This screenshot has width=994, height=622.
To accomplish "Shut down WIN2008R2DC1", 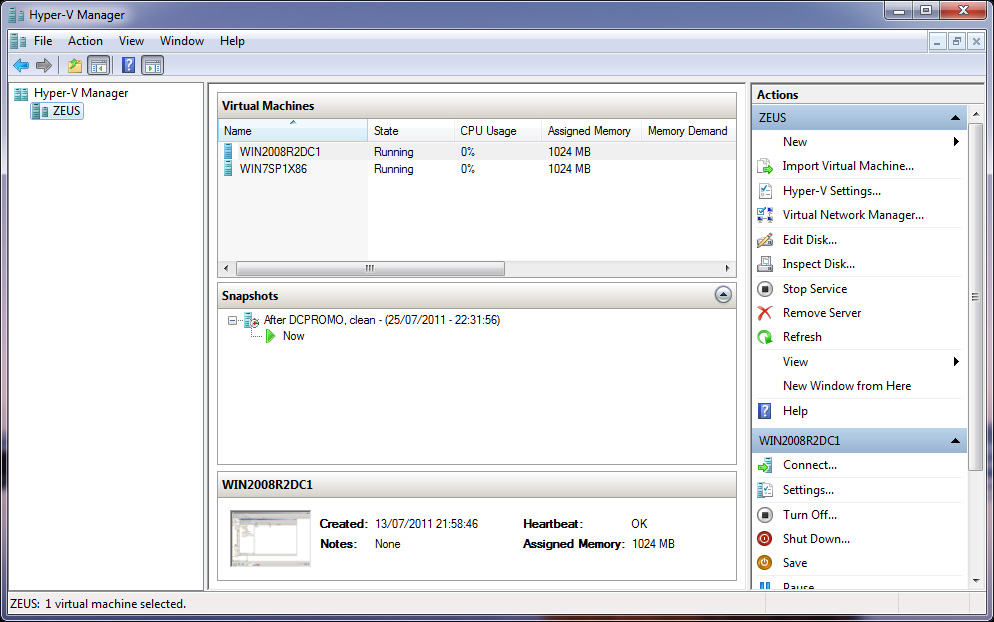I will (x=815, y=538).
